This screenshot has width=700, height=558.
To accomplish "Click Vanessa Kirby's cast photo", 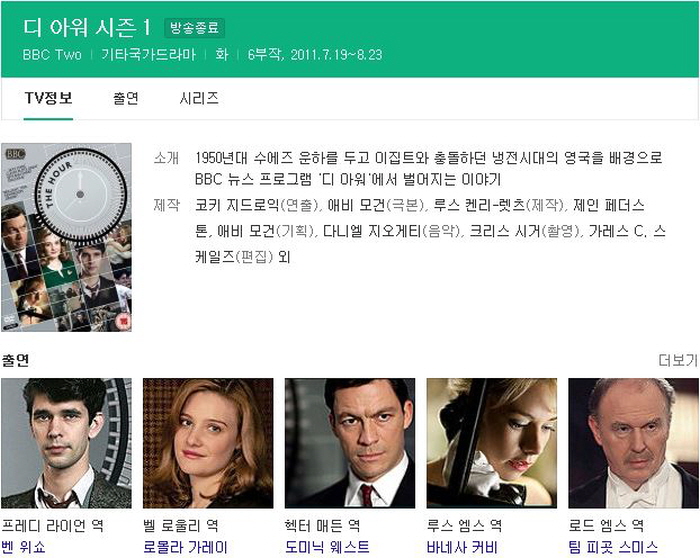I will [x=492, y=443].
